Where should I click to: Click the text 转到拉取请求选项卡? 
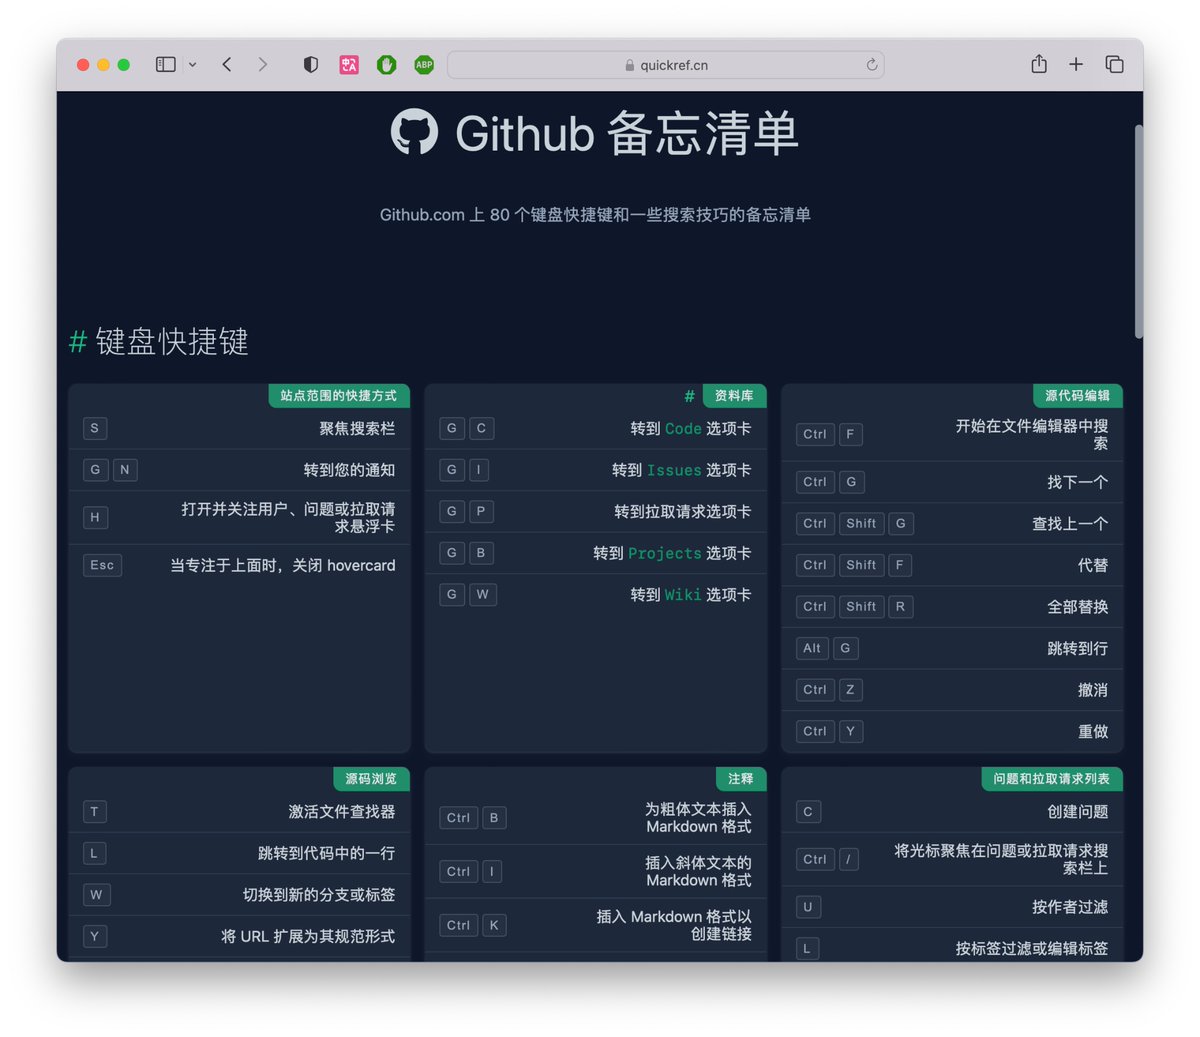click(x=683, y=511)
